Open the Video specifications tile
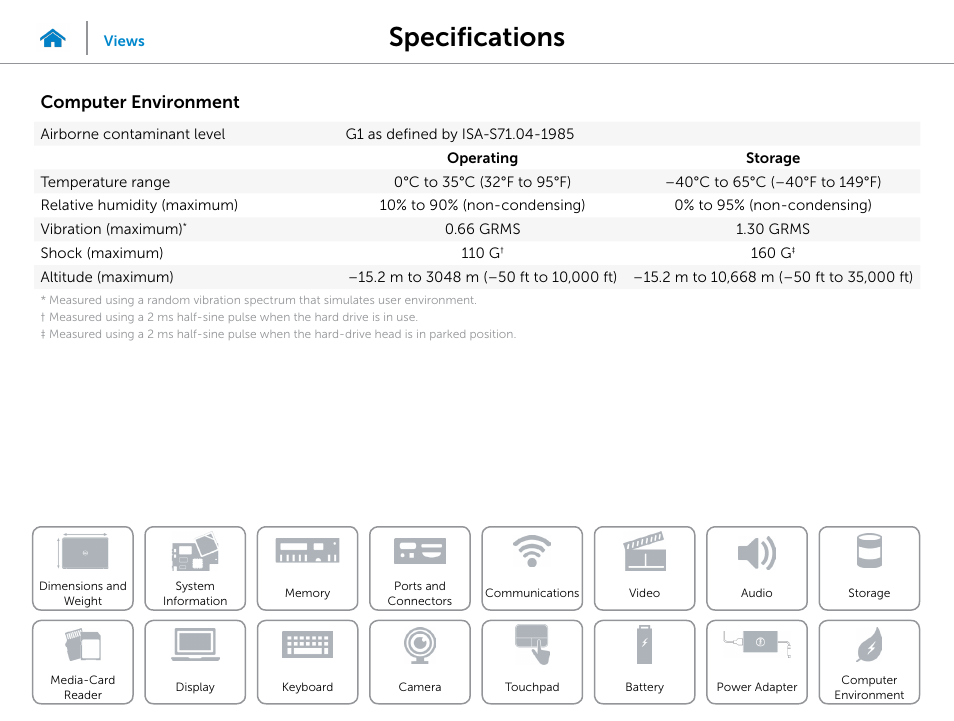 pos(644,568)
